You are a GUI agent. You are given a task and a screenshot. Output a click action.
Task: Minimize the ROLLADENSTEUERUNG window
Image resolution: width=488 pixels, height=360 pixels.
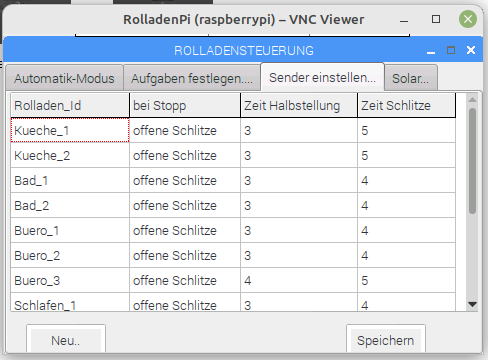coord(431,52)
